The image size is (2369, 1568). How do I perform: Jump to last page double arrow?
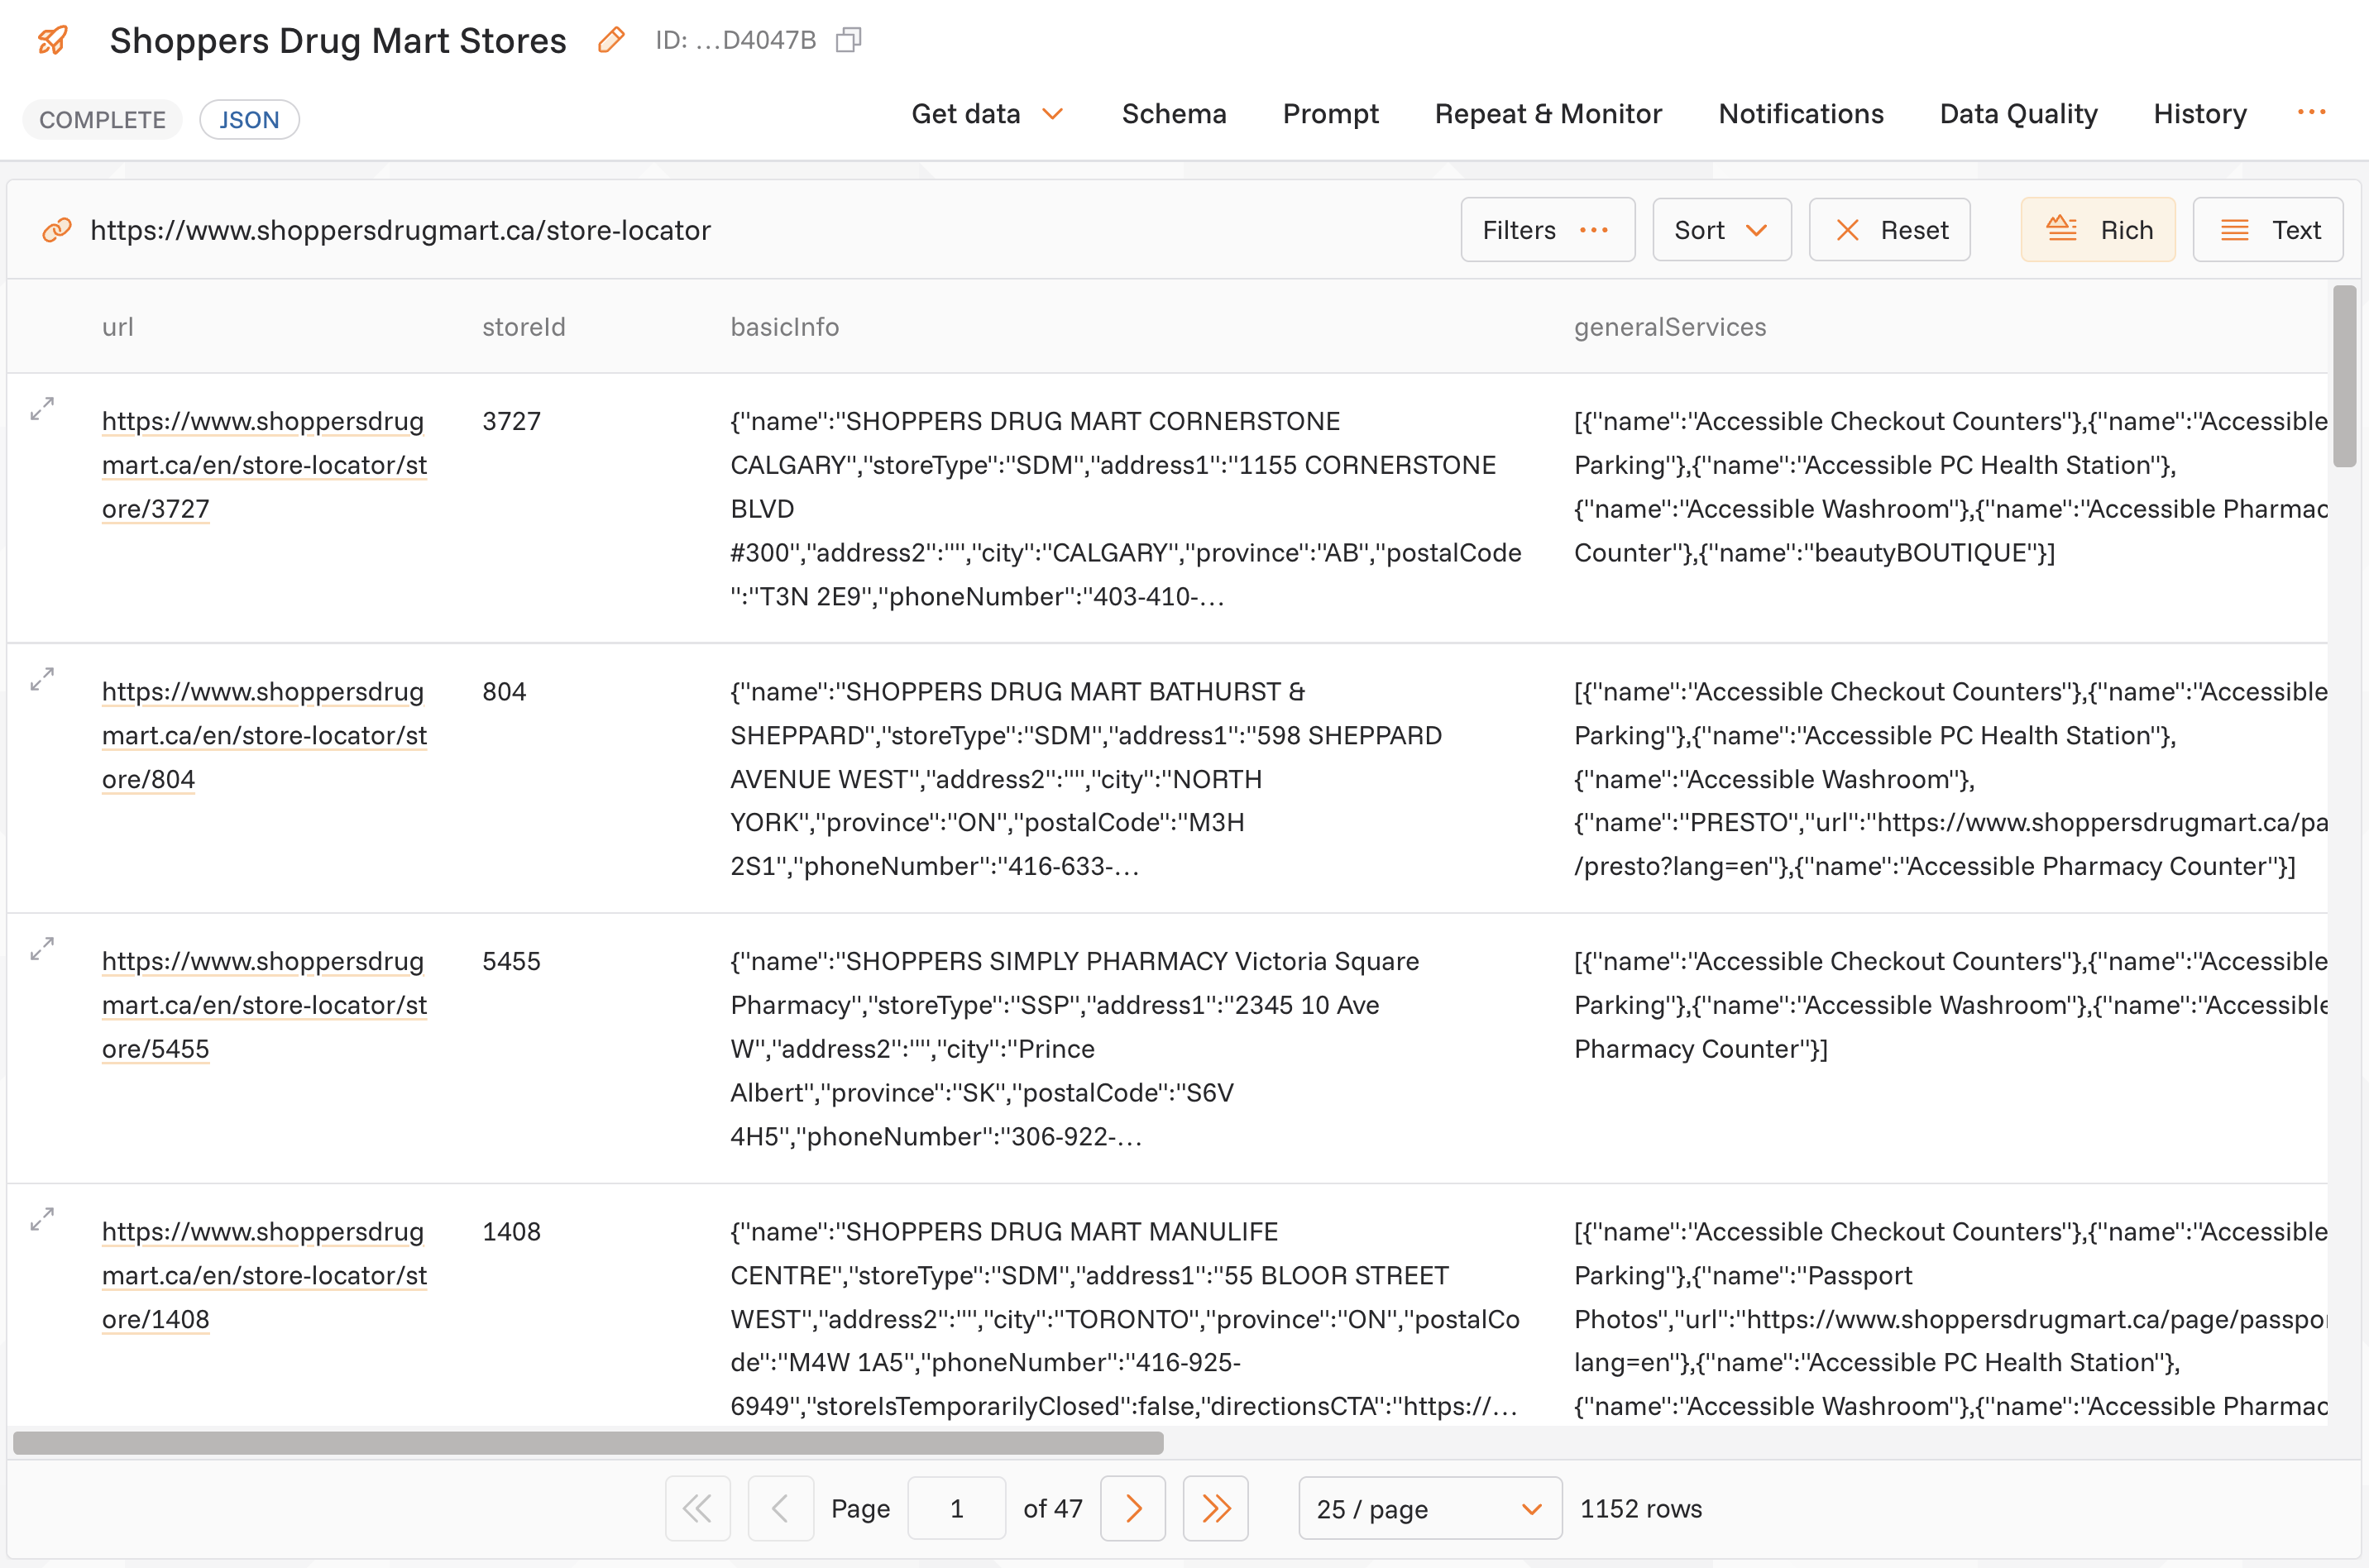pyautogui.click(x=1215, y=1508)
